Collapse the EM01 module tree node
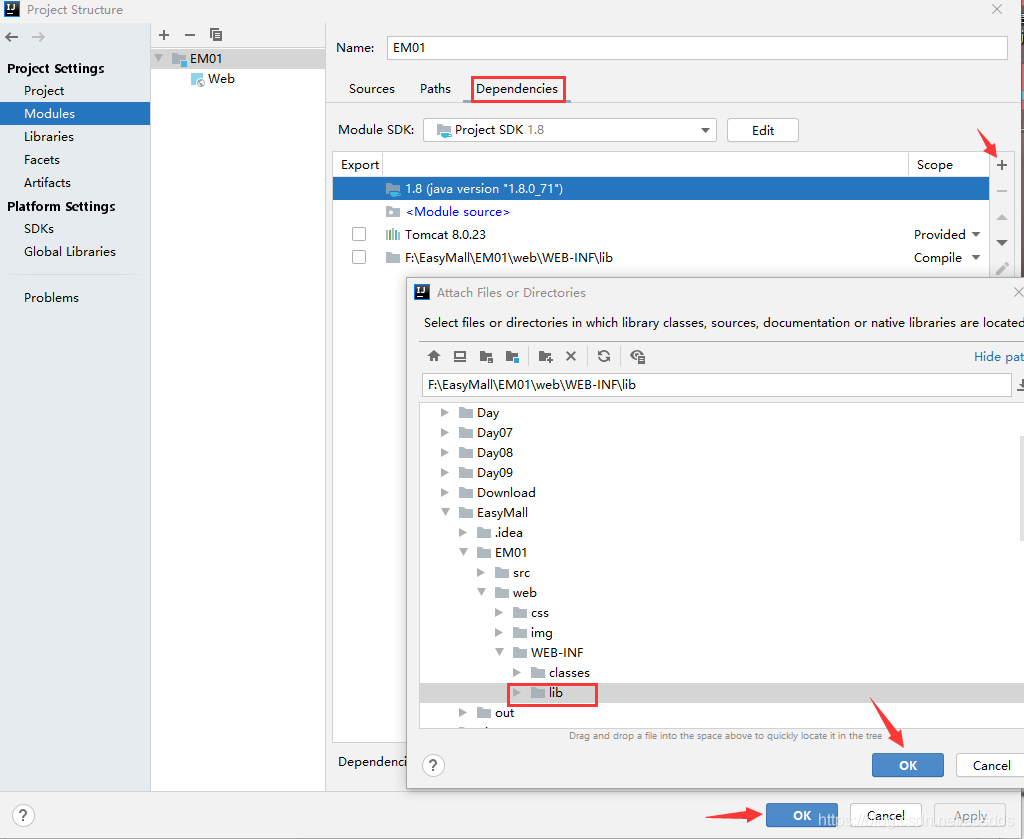Screen dimensions: 1024x839 coord(159,58)
